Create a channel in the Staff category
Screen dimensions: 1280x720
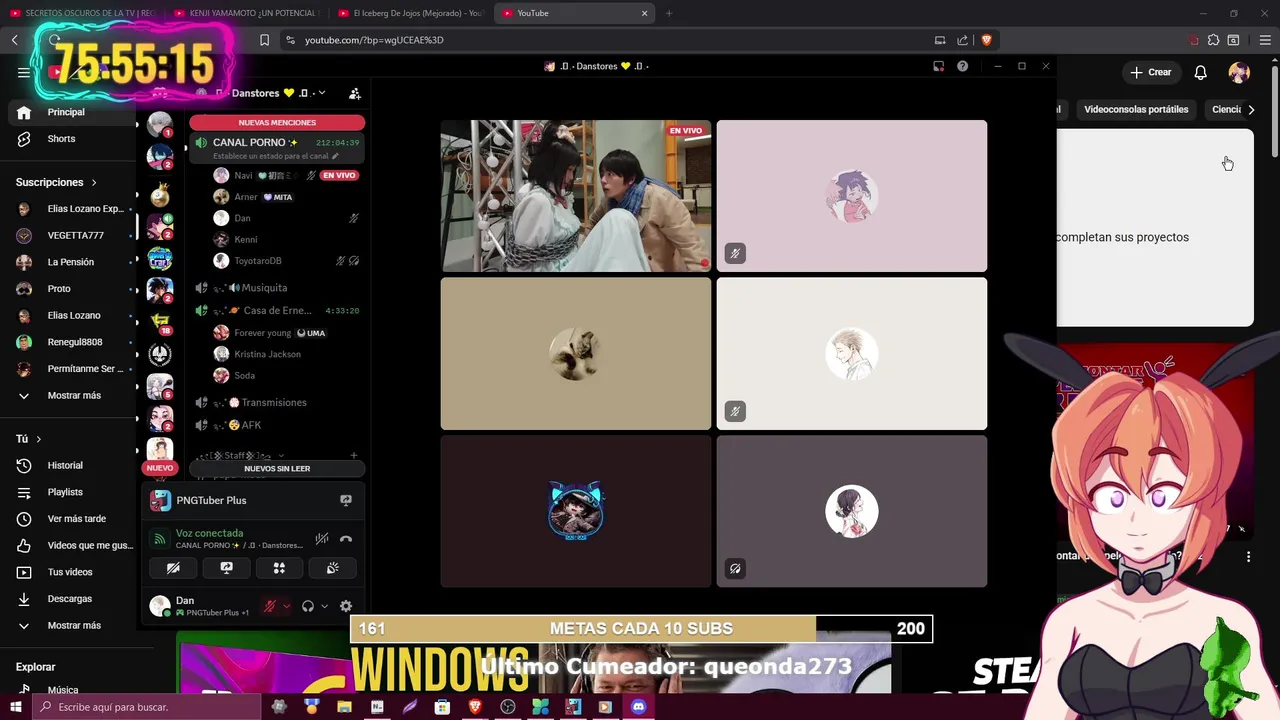353,455
